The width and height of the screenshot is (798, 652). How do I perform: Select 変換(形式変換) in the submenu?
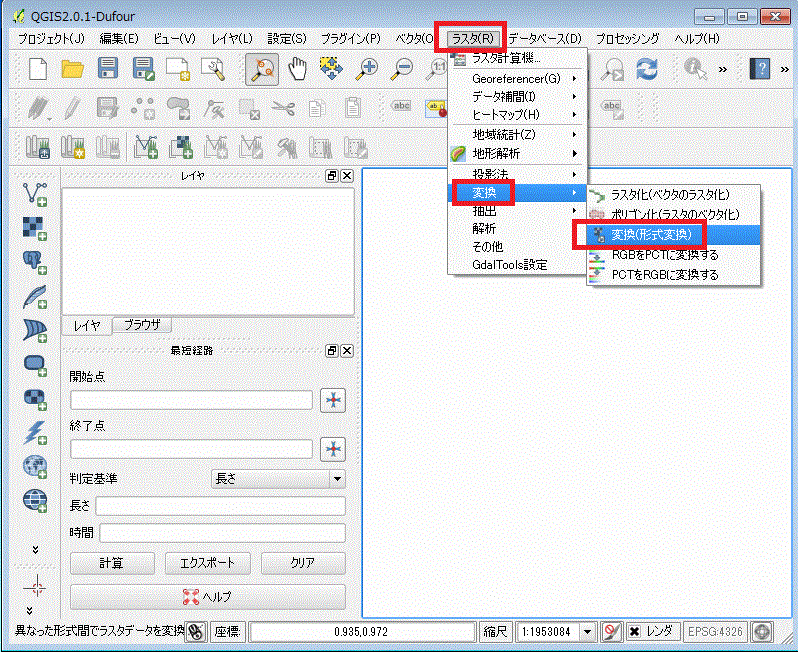click(x=650, y=235)
